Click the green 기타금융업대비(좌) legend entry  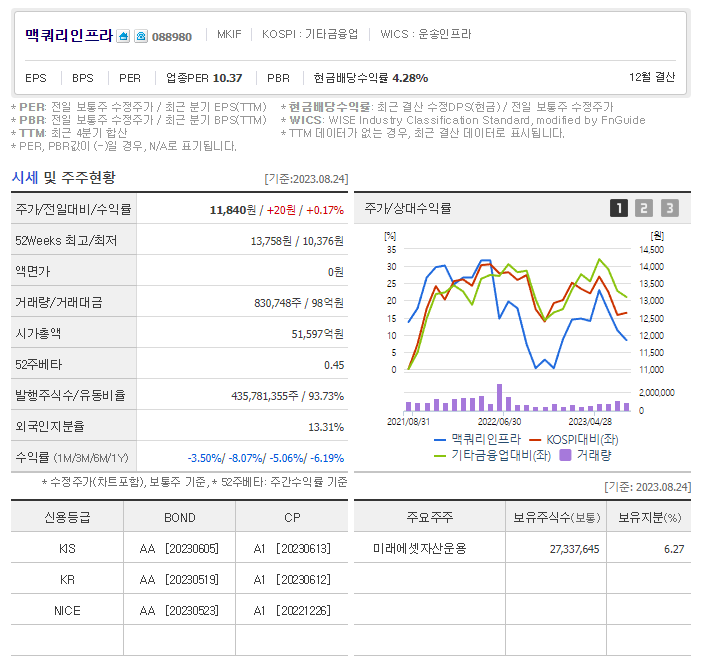(493, 455)
